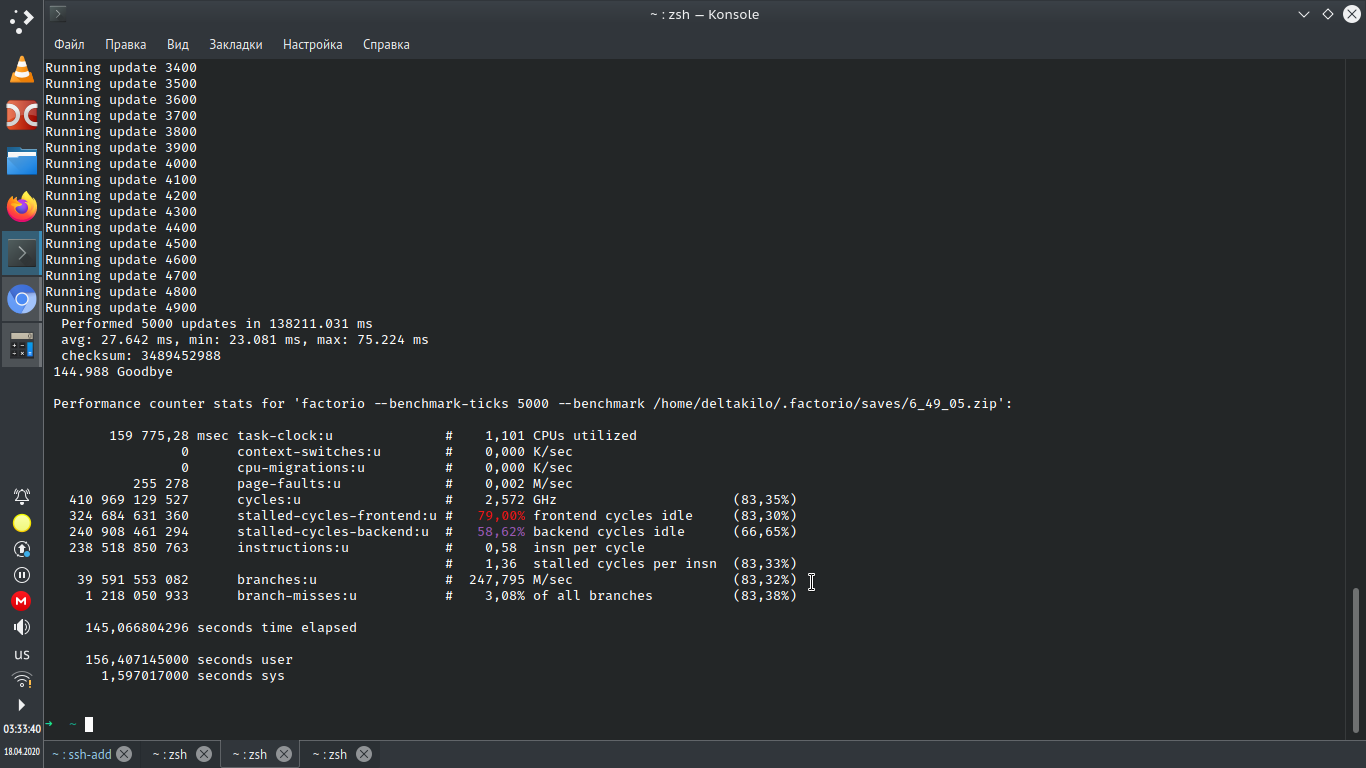1366x768 pixels.
Task: Click the 'checksum: 3489452988' line
Action: [141, 356]
